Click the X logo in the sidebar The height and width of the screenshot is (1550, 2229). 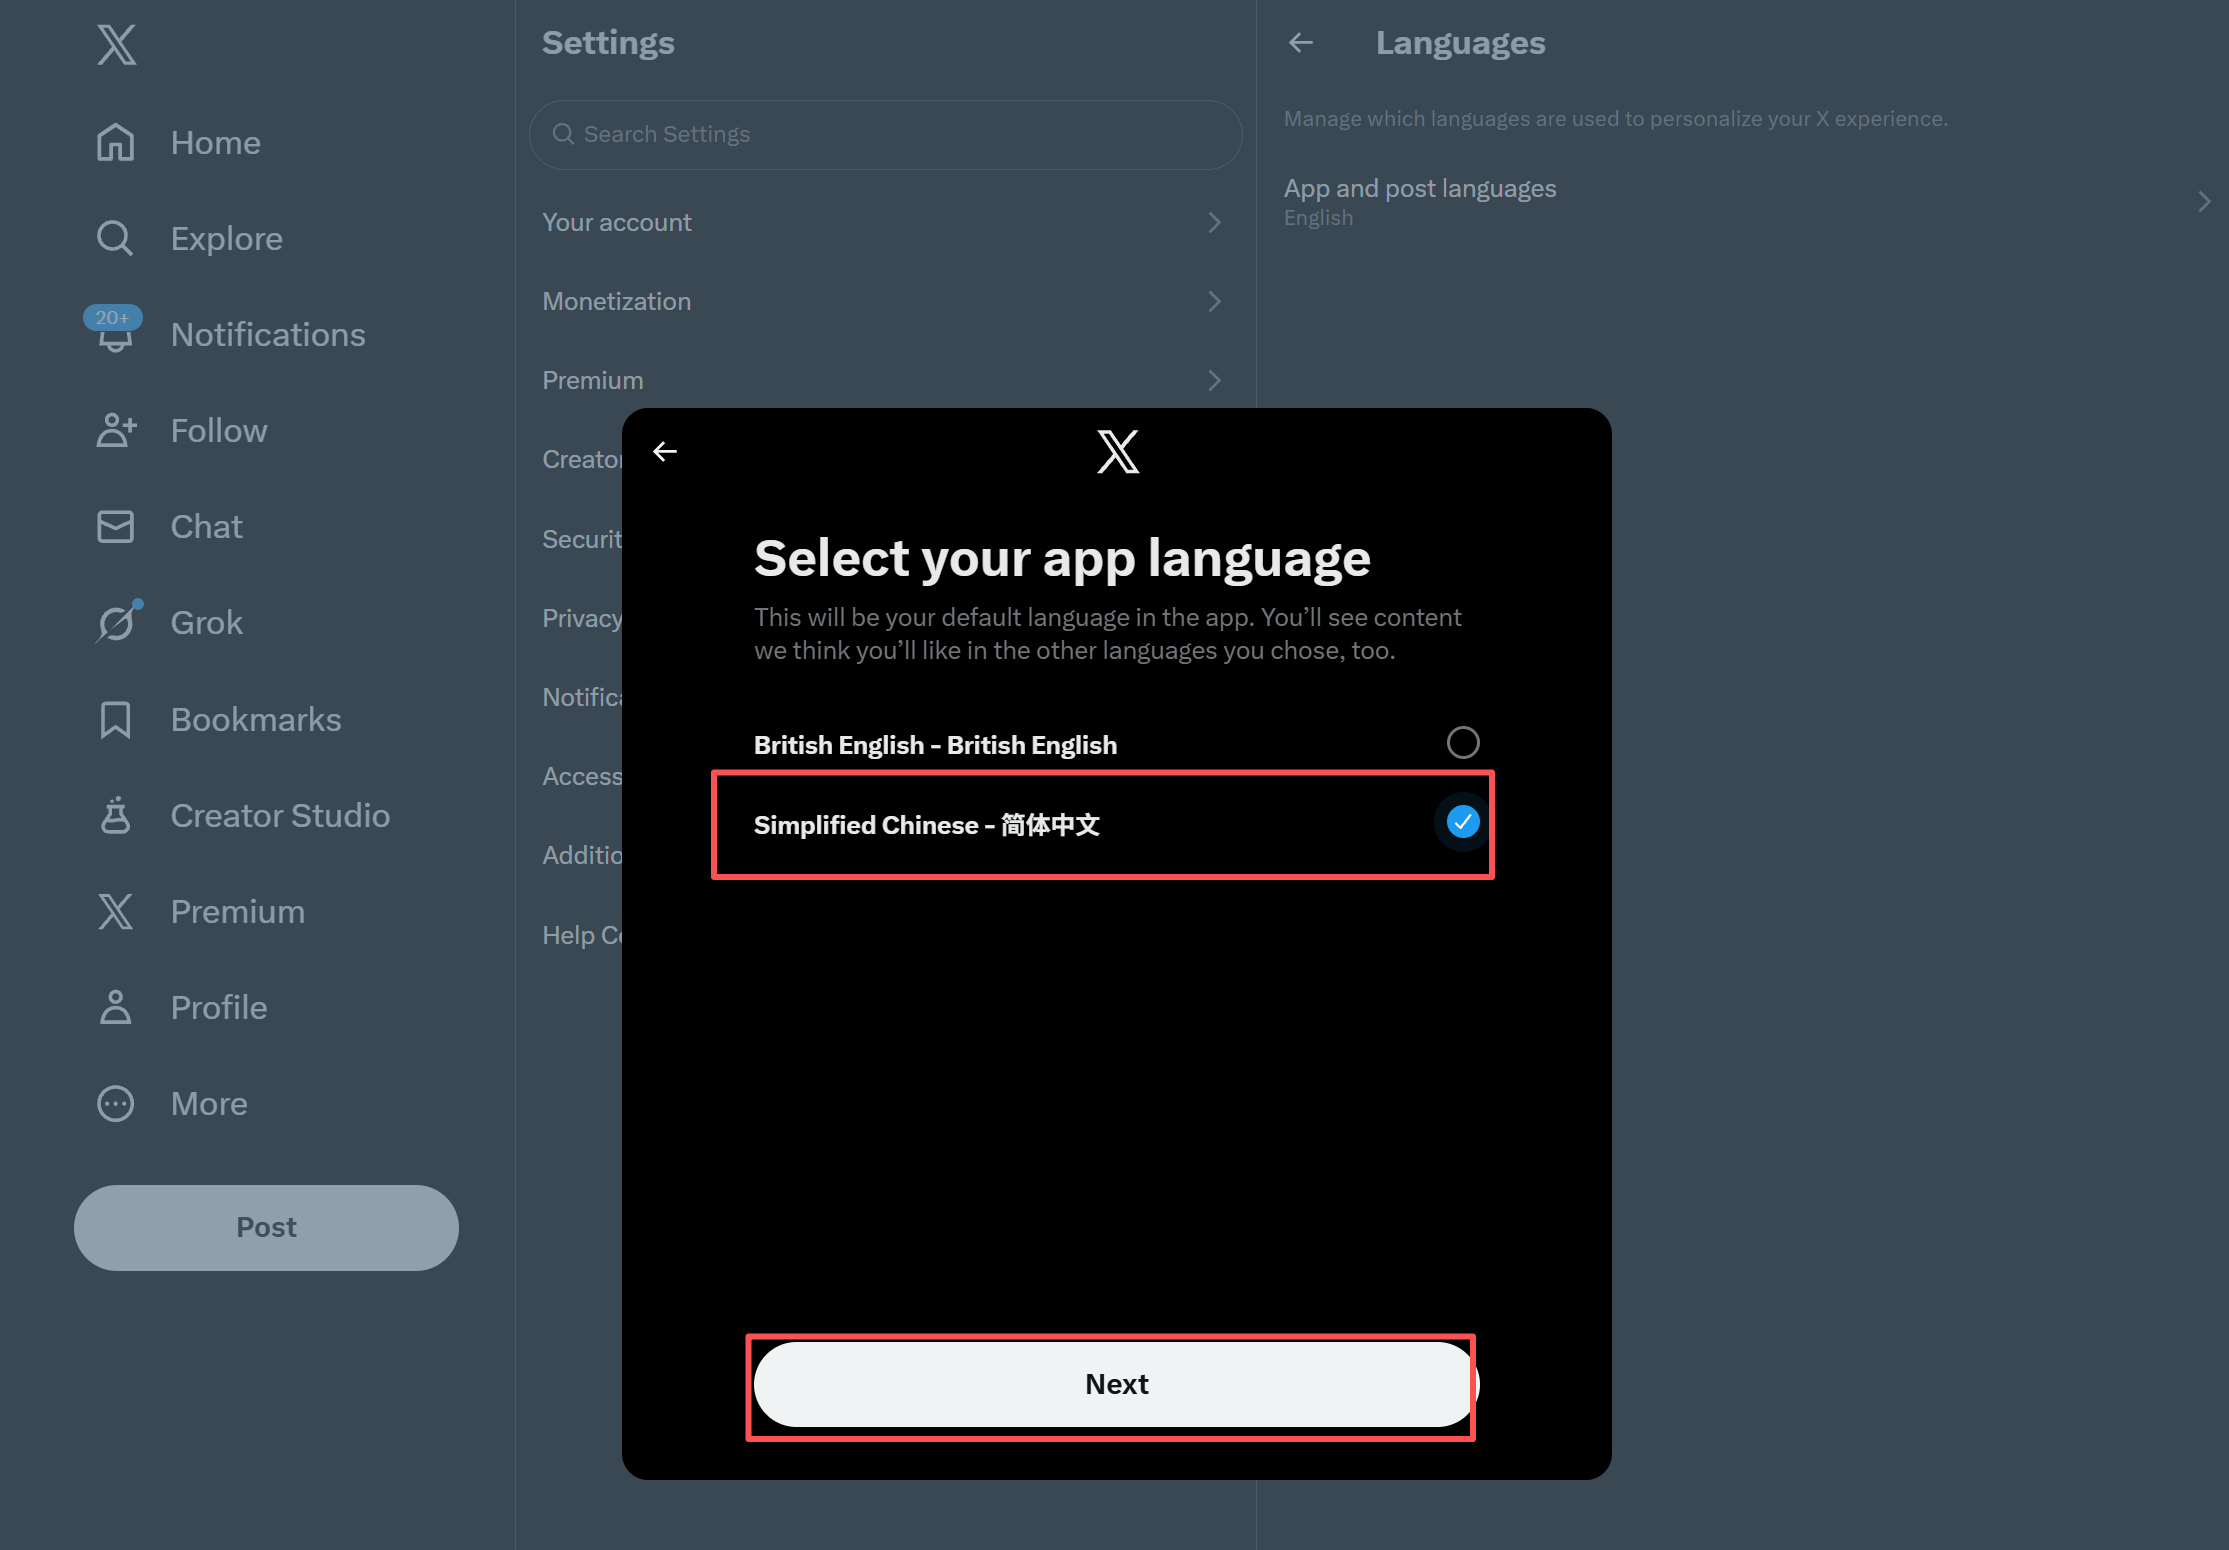[x=116, y=44]
